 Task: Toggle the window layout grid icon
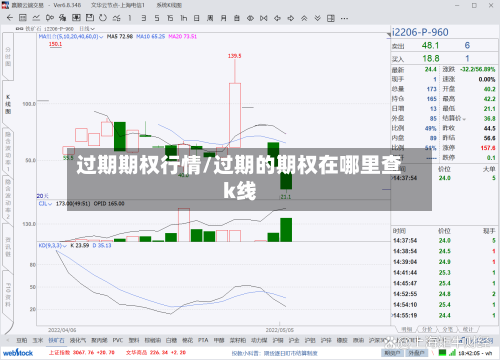coord(331,18)
